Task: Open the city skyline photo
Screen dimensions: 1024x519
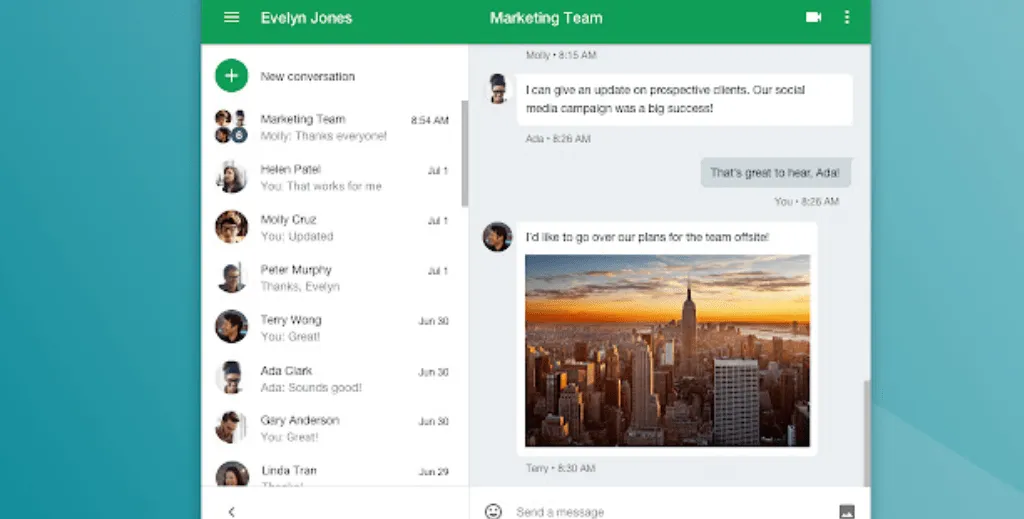Action: (667, 351)
